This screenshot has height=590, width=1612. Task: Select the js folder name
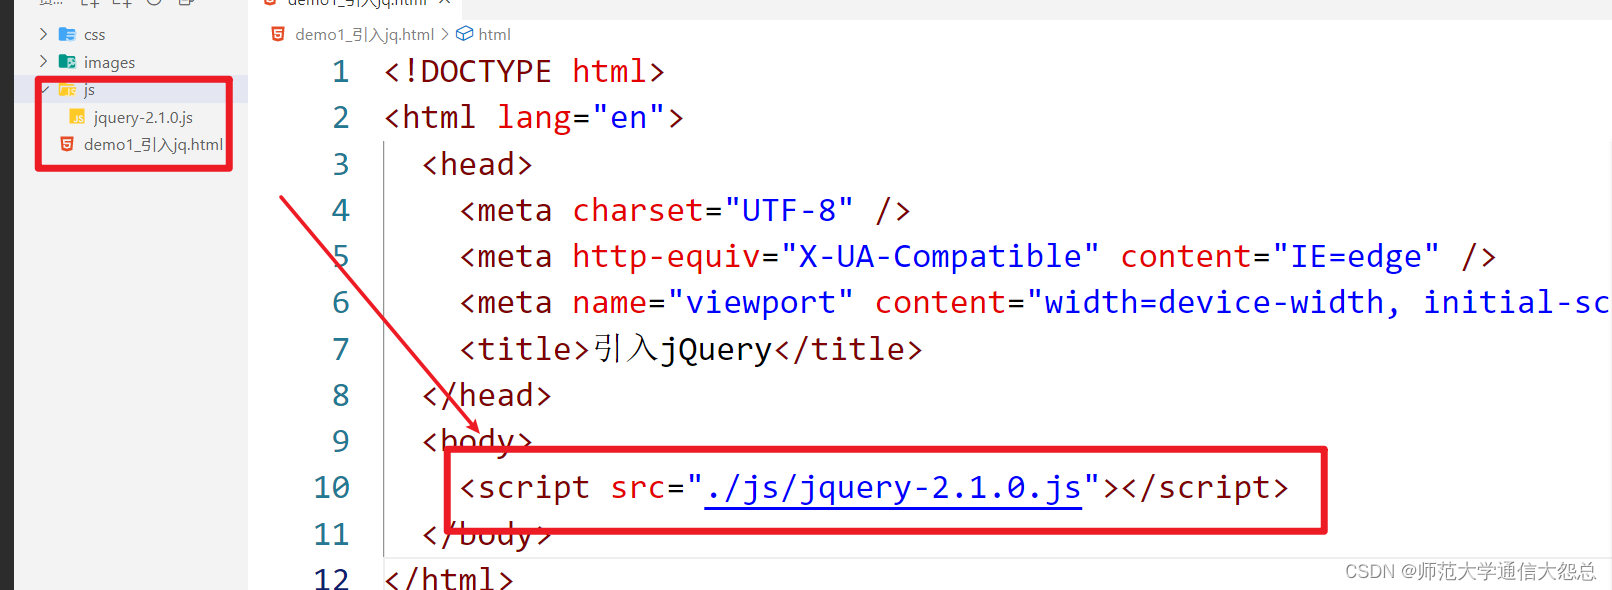[x=89, y=90]
